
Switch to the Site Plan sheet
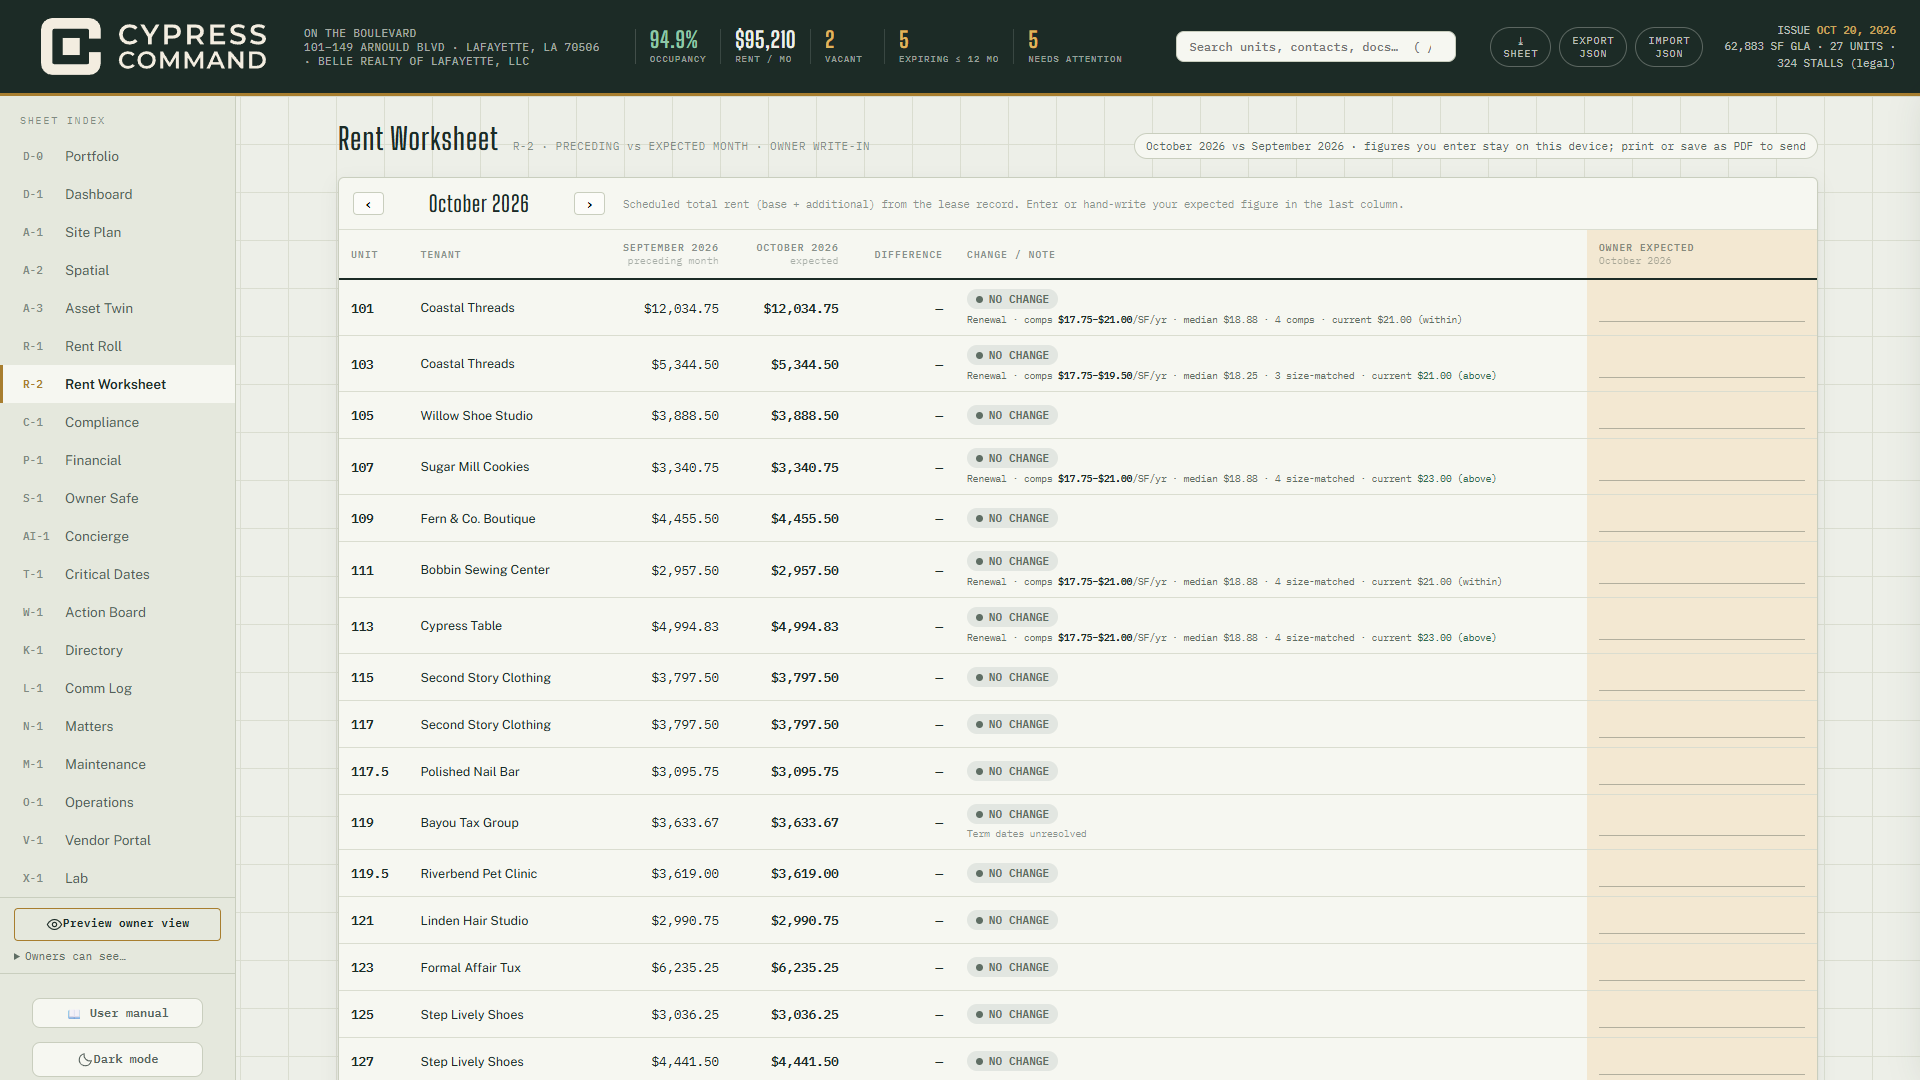(x=118, y=232)
